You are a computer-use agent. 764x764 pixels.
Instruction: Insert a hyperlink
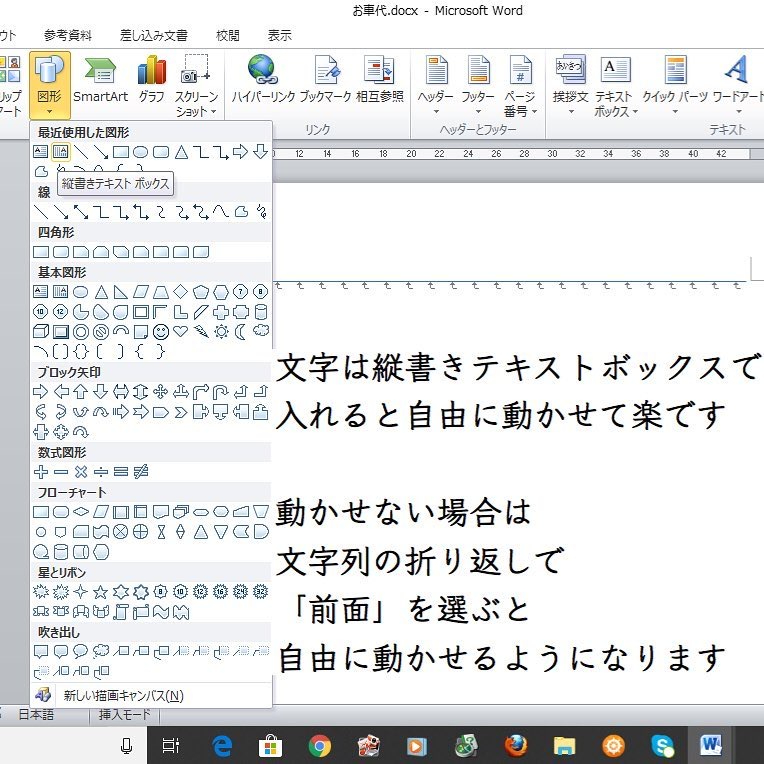coord(263,81)
